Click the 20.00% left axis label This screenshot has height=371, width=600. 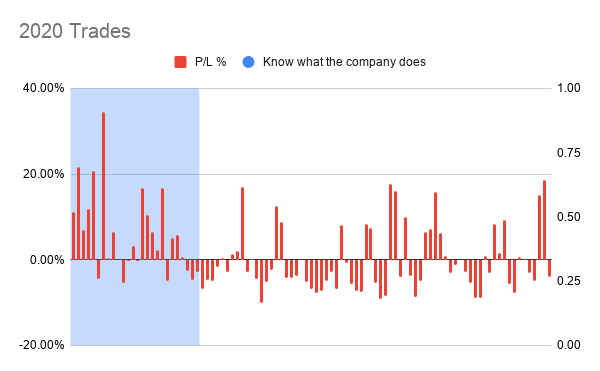[44, 174]
